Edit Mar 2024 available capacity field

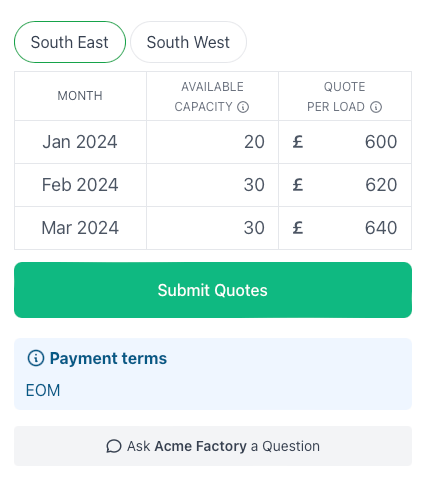tap(212, 228)
